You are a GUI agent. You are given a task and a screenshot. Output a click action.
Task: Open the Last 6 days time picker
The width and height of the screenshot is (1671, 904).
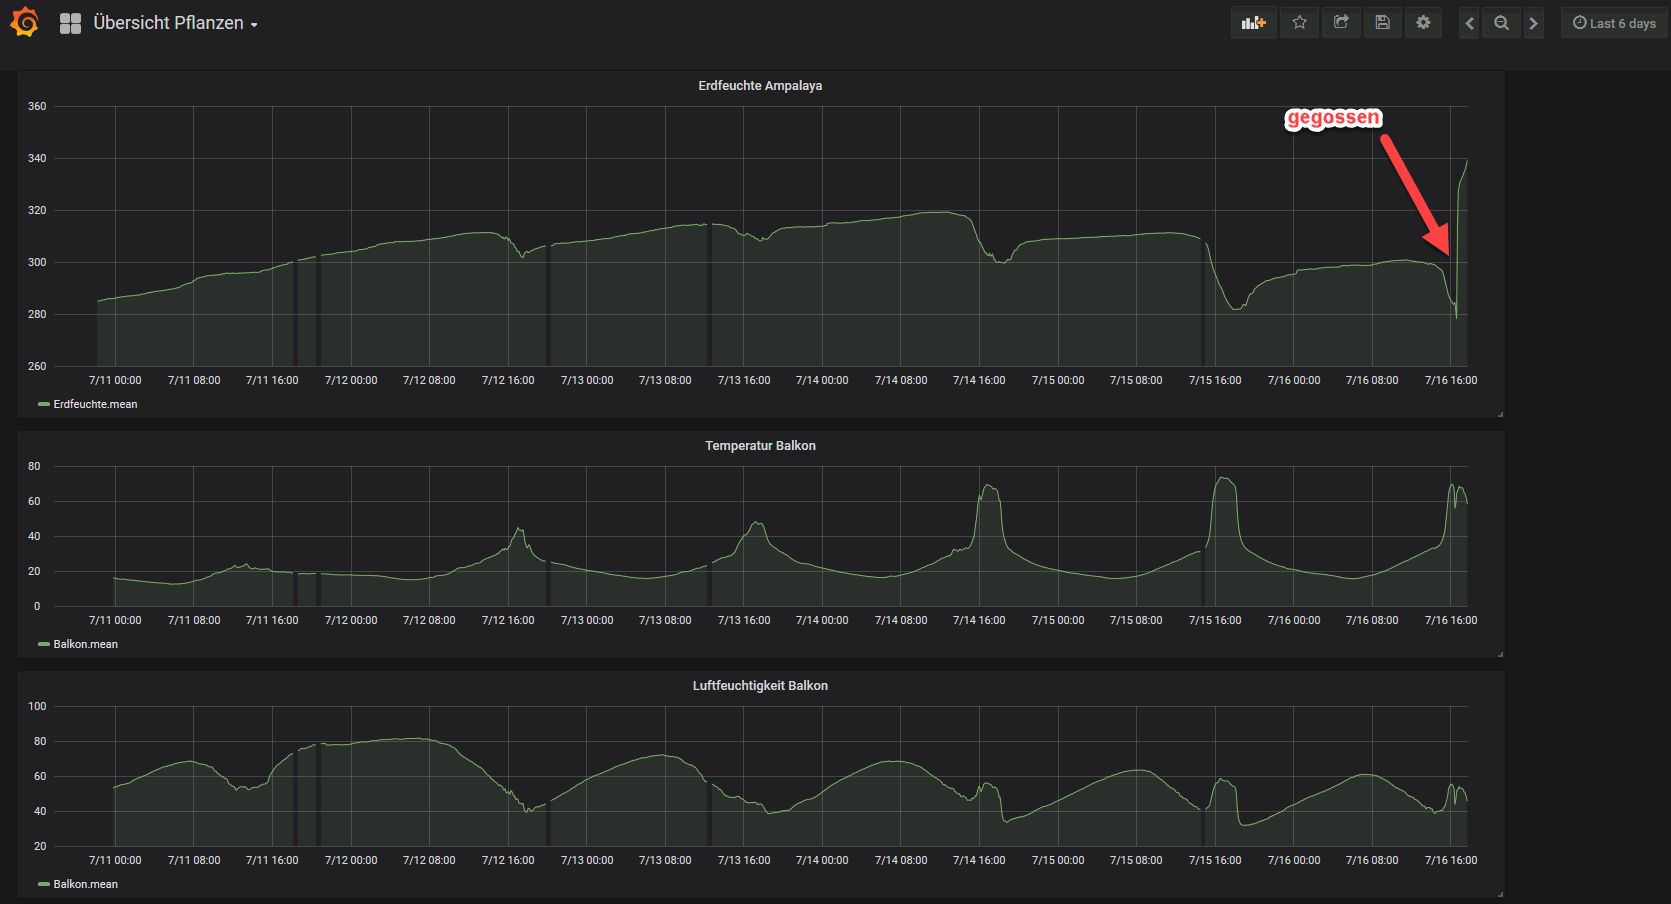click(x=1613, y=23)
